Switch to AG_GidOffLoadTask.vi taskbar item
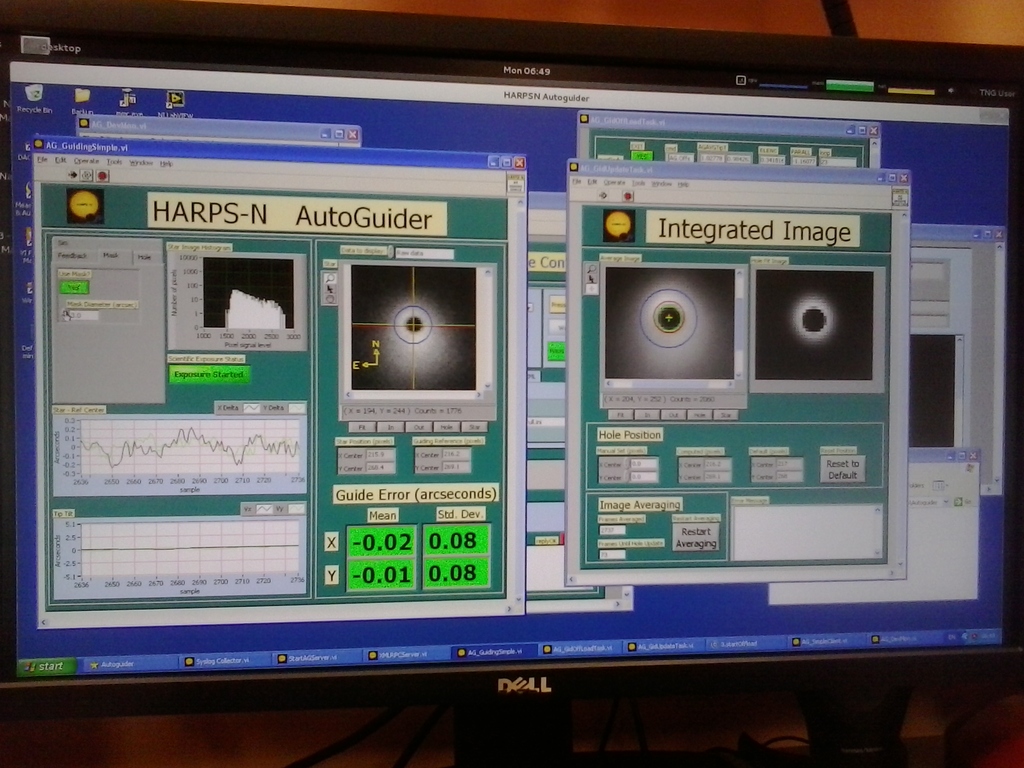 click(579, 648)
